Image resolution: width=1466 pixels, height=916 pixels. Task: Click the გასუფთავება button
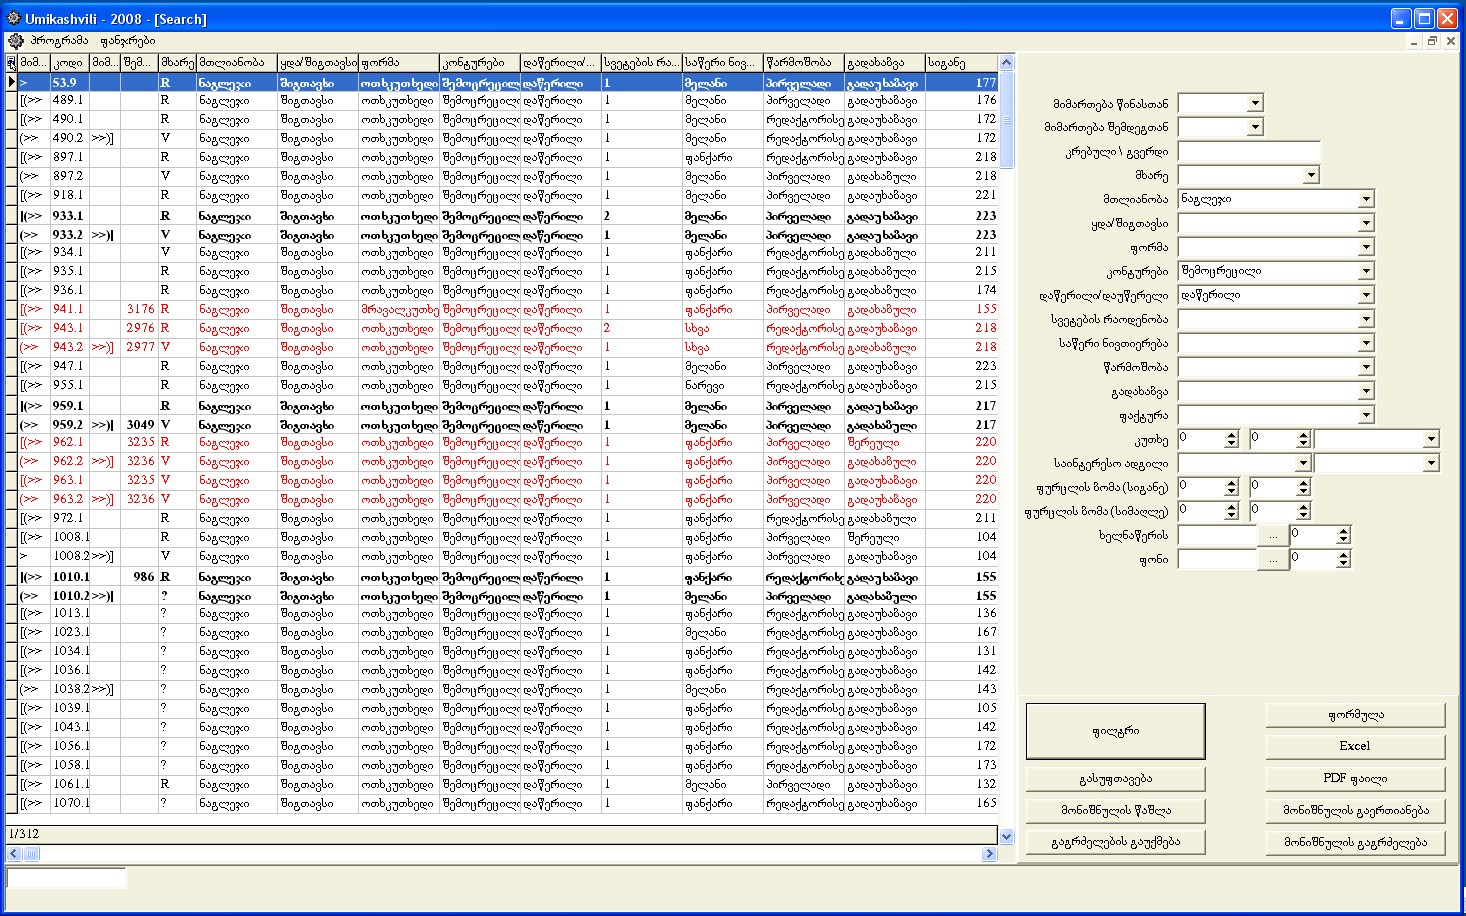(1115, 778)
